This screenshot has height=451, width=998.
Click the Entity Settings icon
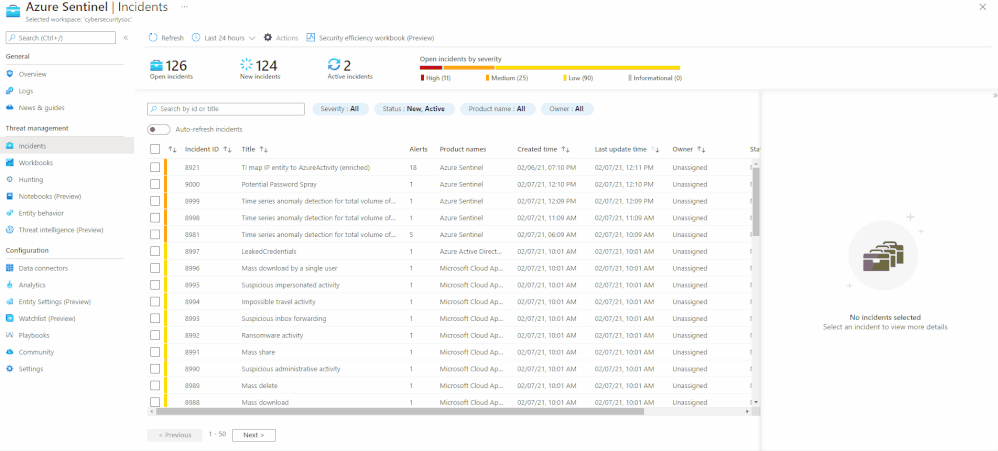click(10, 302)
